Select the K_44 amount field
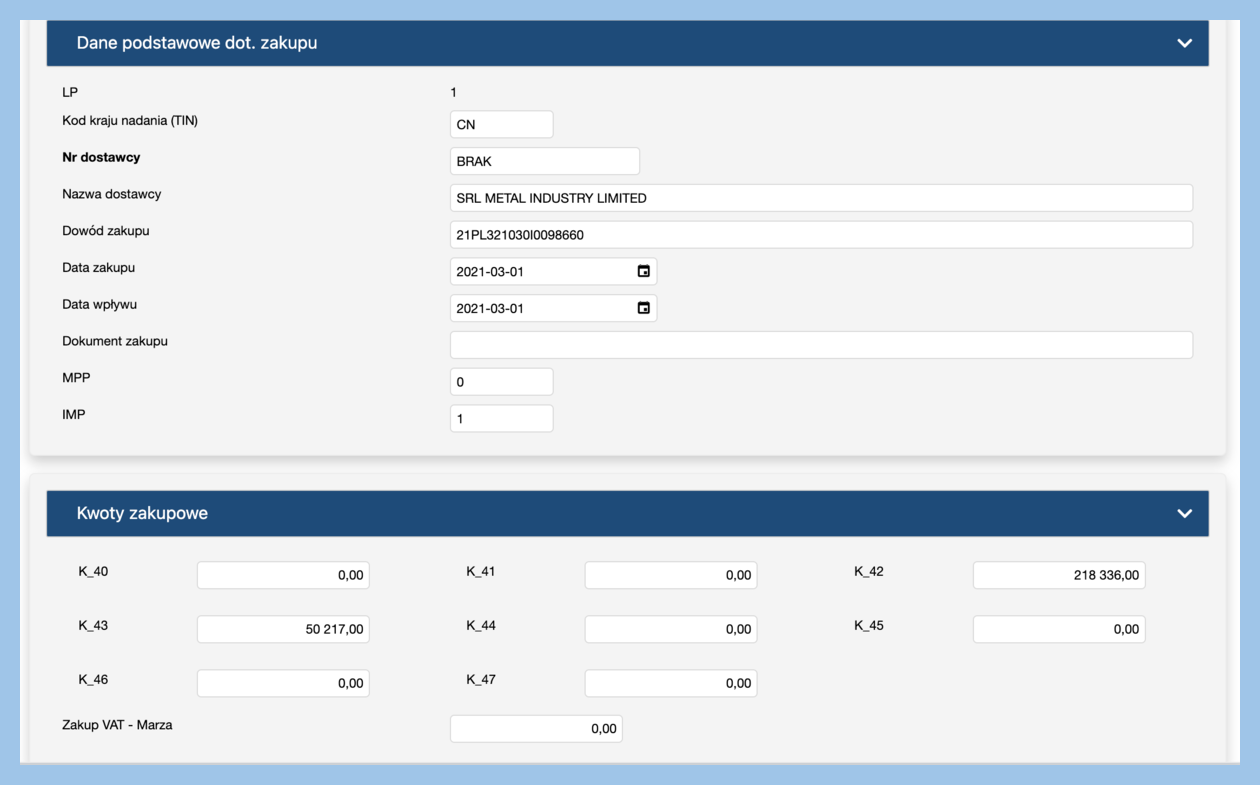The width and height of the screenshot is (1260, 785). [670, 629]
